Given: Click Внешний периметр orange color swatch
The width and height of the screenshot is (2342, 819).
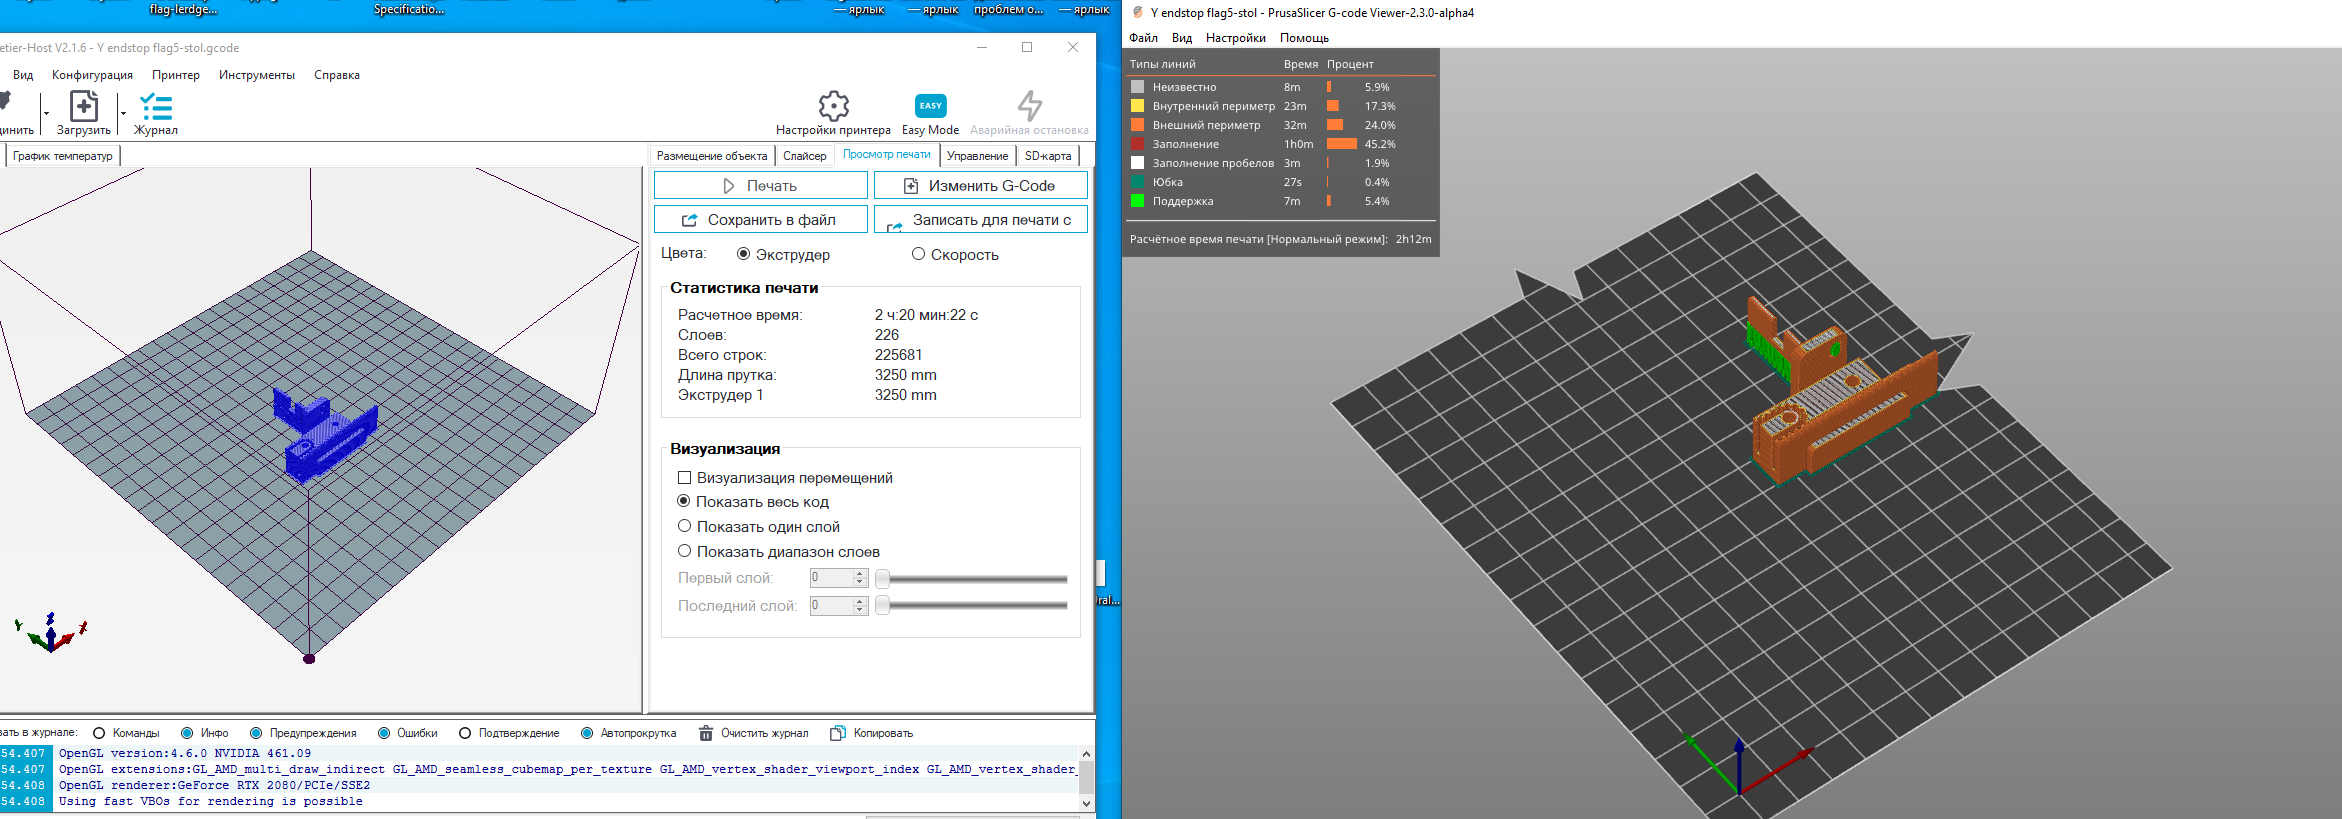Looking at the screenshot, I should coord(1137,125).
